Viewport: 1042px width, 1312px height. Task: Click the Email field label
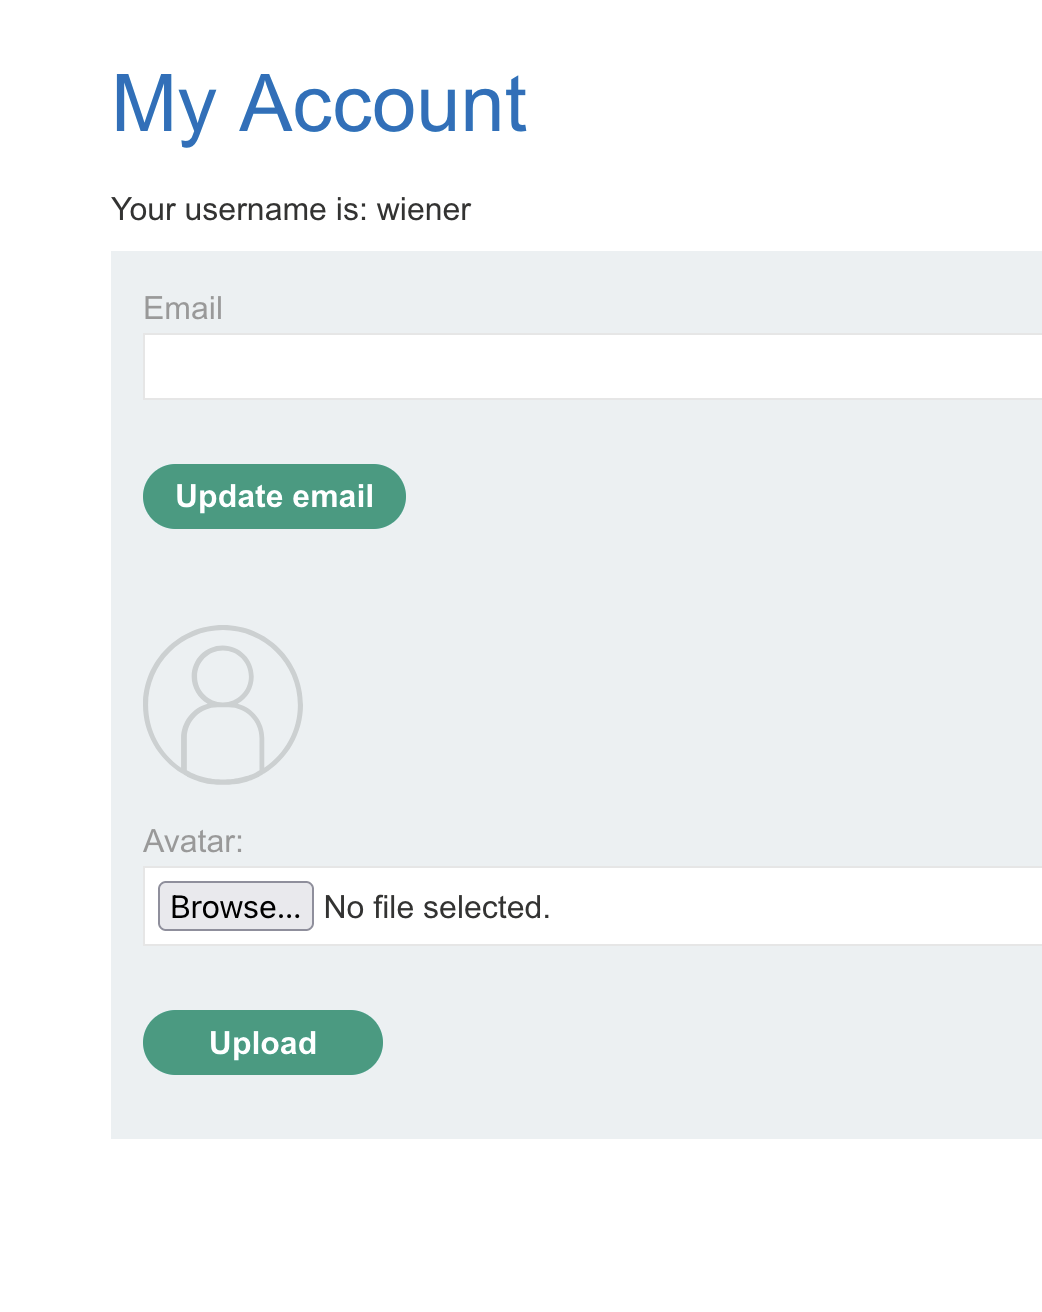pyautogui.click(x=183, y=308)
